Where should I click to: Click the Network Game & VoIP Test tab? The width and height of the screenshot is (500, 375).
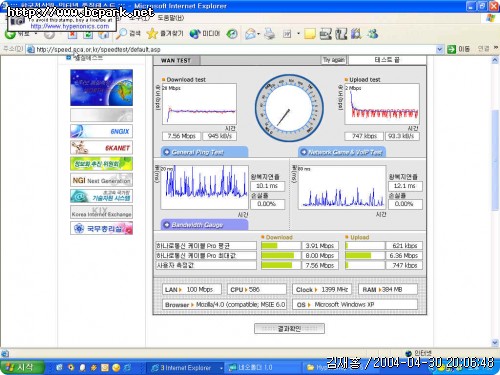[x=342, y=152]
